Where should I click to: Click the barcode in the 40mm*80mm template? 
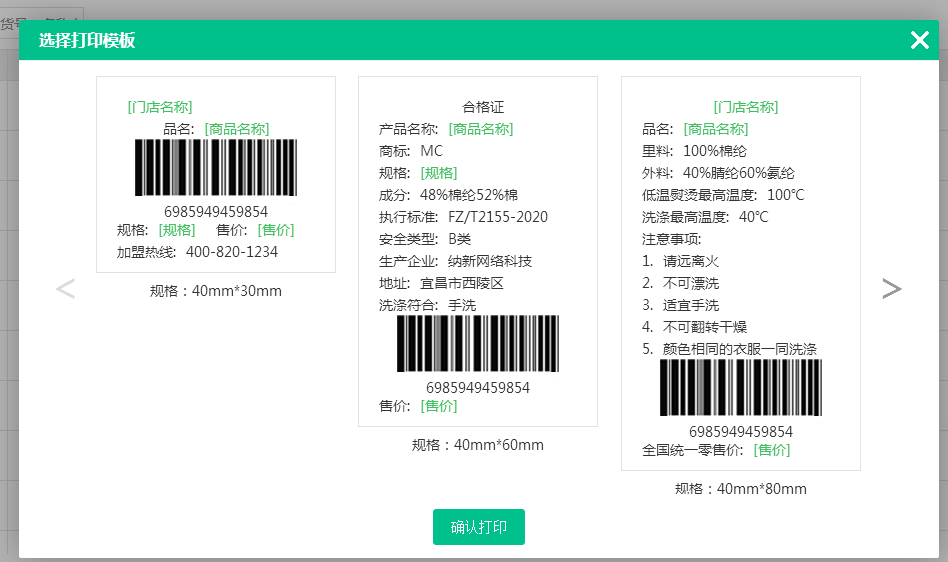pos(740,388)
